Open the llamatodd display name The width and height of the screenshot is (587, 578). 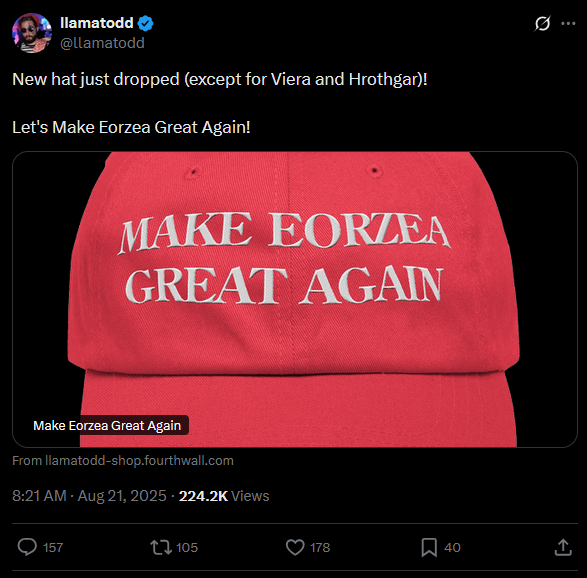[x=97, y=23]
